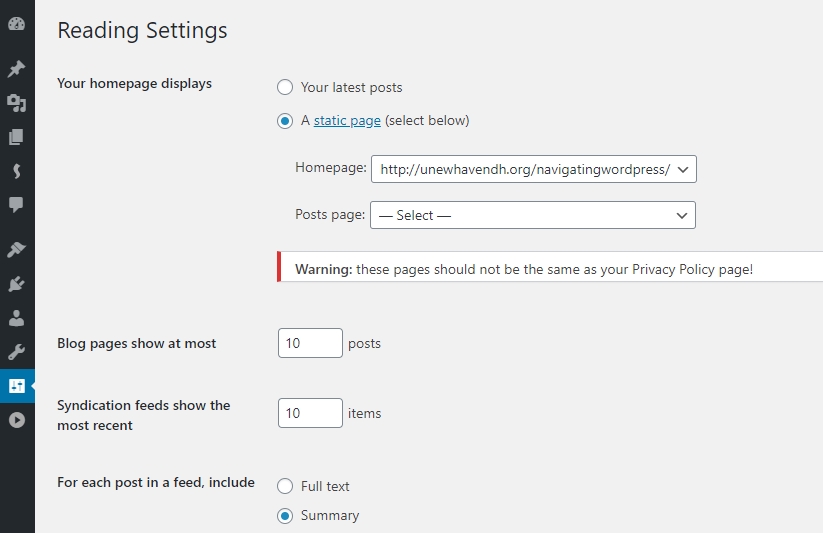
Task: Open Posts via the pushpin icon
Action: tap(16, 69)
